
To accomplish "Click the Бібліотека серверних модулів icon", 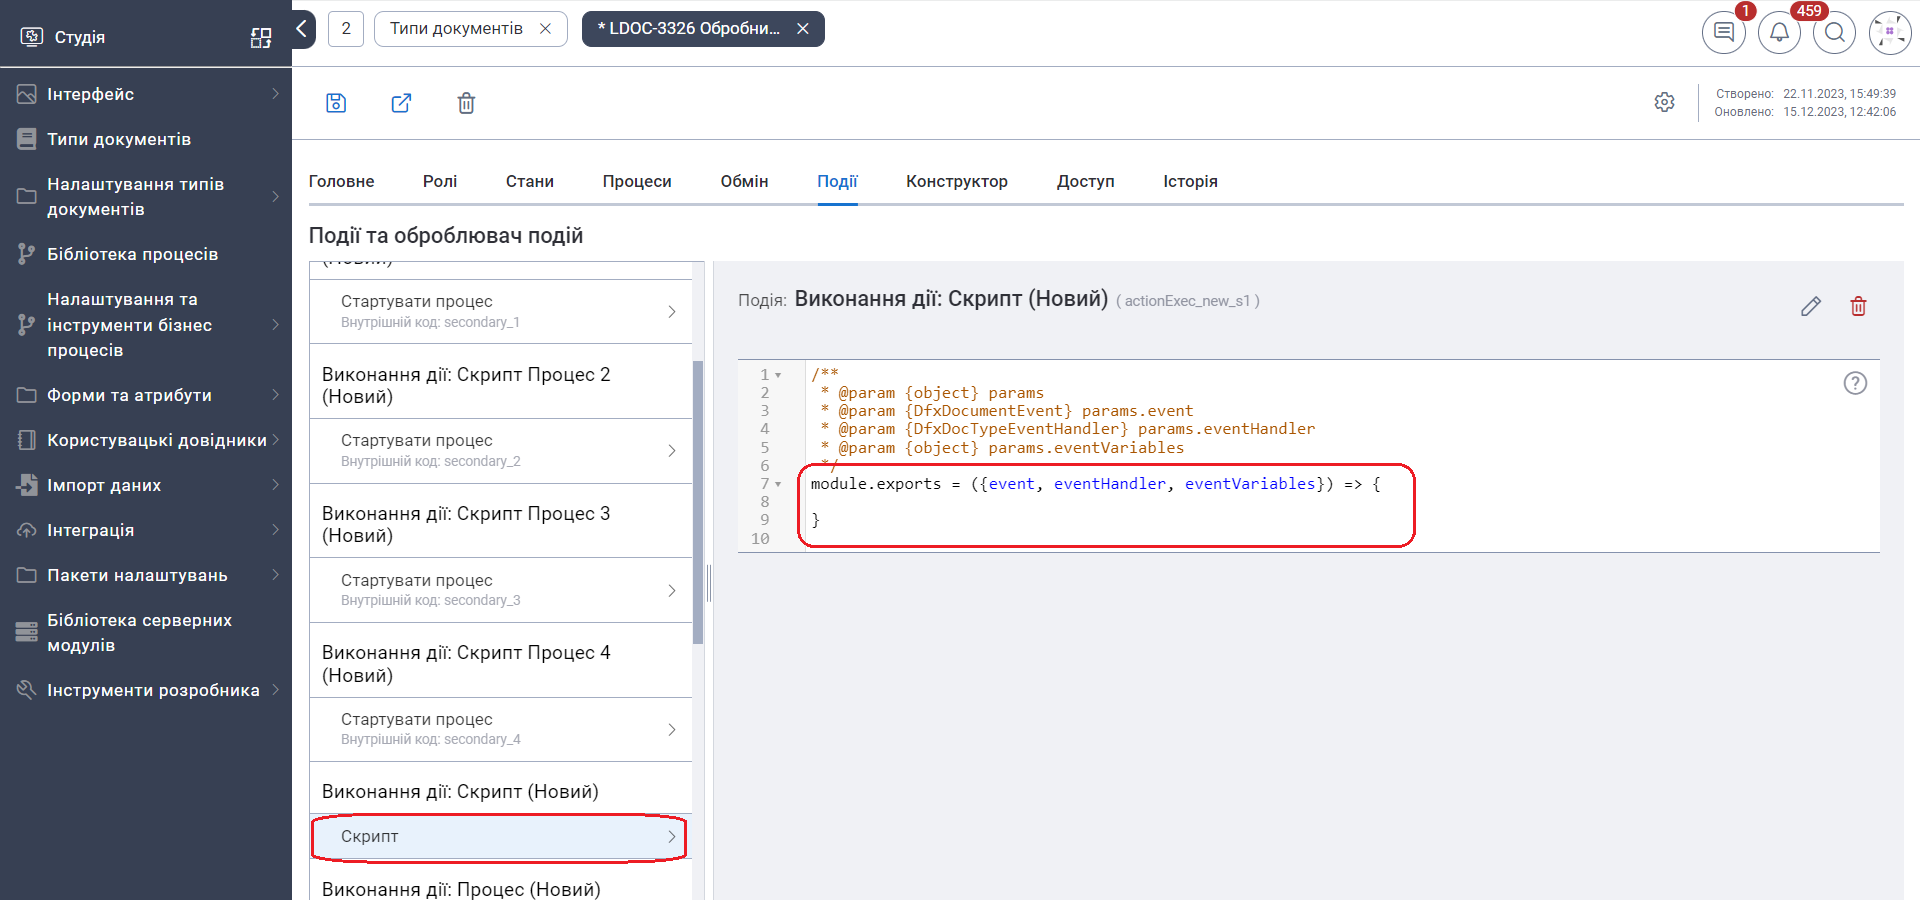I will pyautogui.click(x=27, y=632).
